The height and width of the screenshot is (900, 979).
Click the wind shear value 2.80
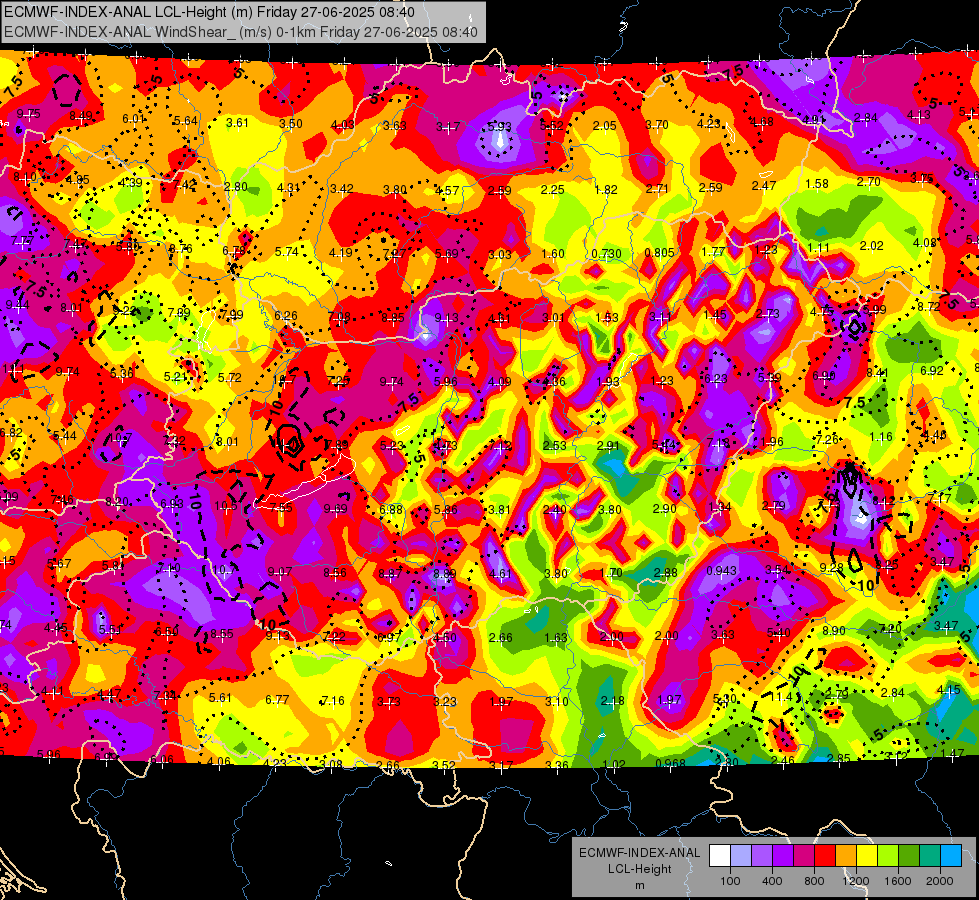[x=236, y=187]
